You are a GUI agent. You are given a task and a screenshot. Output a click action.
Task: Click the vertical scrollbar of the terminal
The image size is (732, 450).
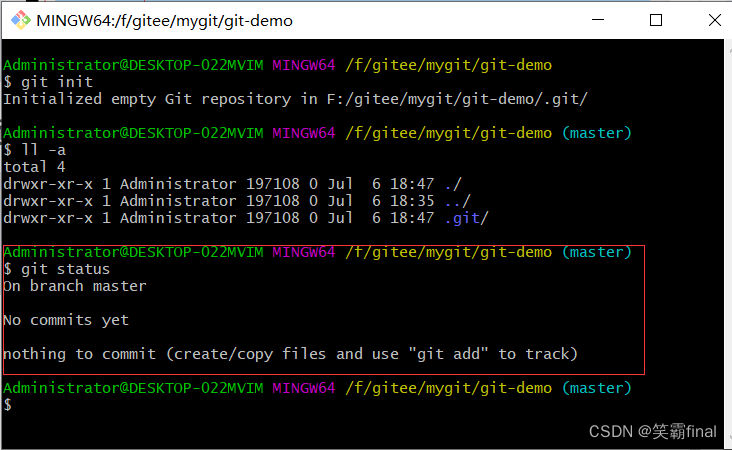tap(728, 243)
